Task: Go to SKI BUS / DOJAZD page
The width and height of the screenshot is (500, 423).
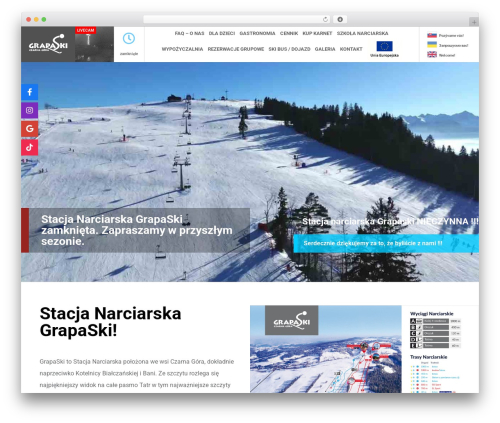Action: (x=289, y=49)
